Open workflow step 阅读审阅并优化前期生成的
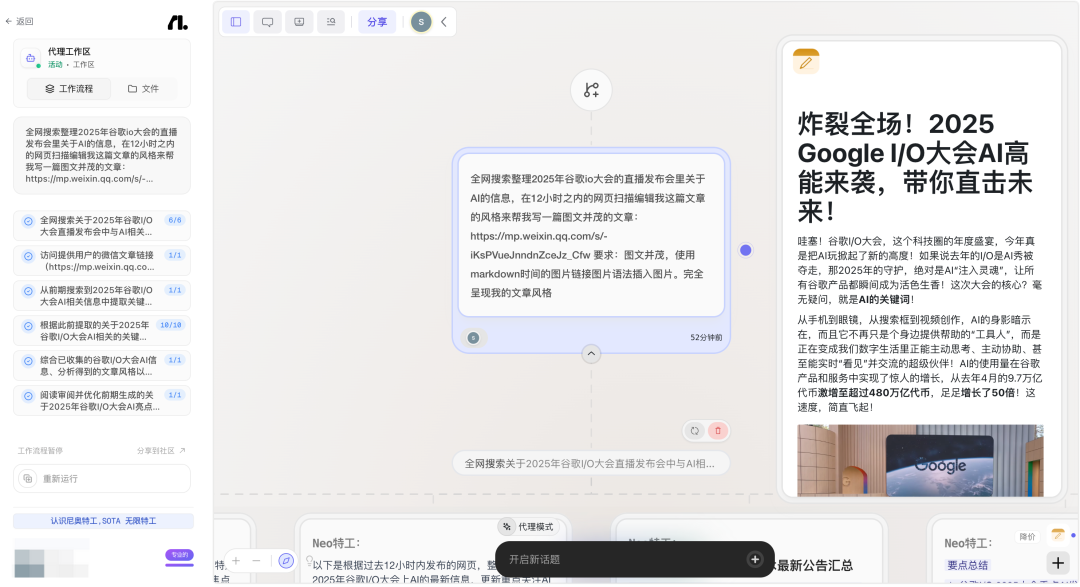 coord(102,401)
